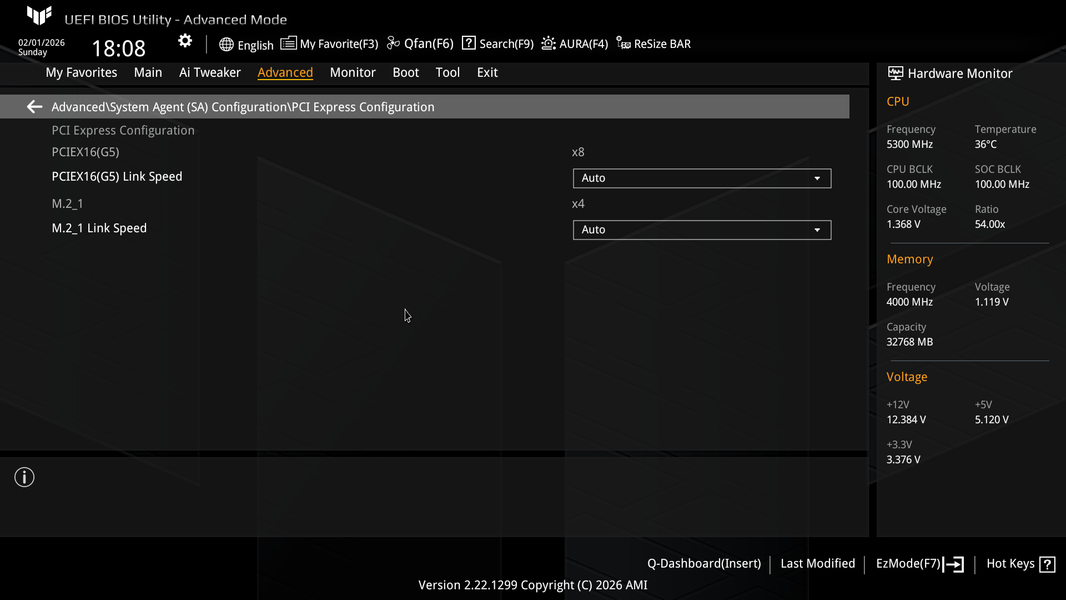Click the 5.120 V reading

(991, 419)
